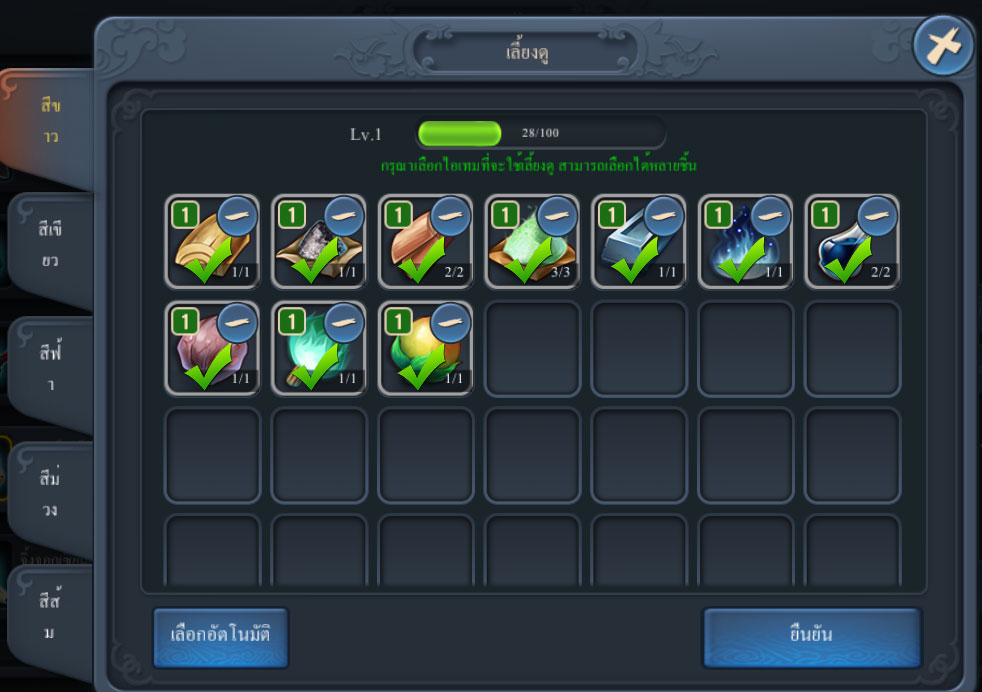Select the grey ore on cloth item
The width and height of the screenshot is (982, 692).
(x=319, y=242)
